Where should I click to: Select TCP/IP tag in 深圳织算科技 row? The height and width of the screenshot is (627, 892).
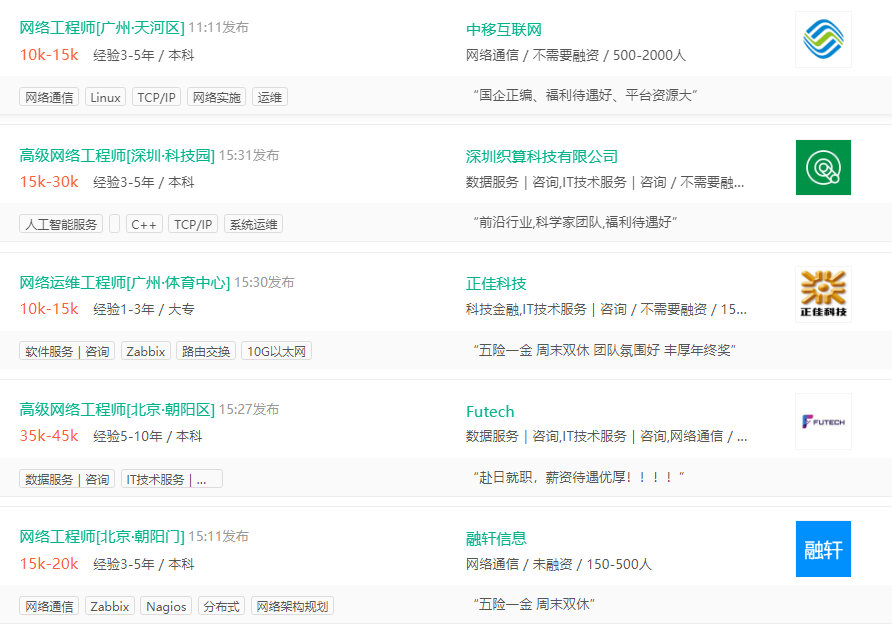[x=193, y=224]
